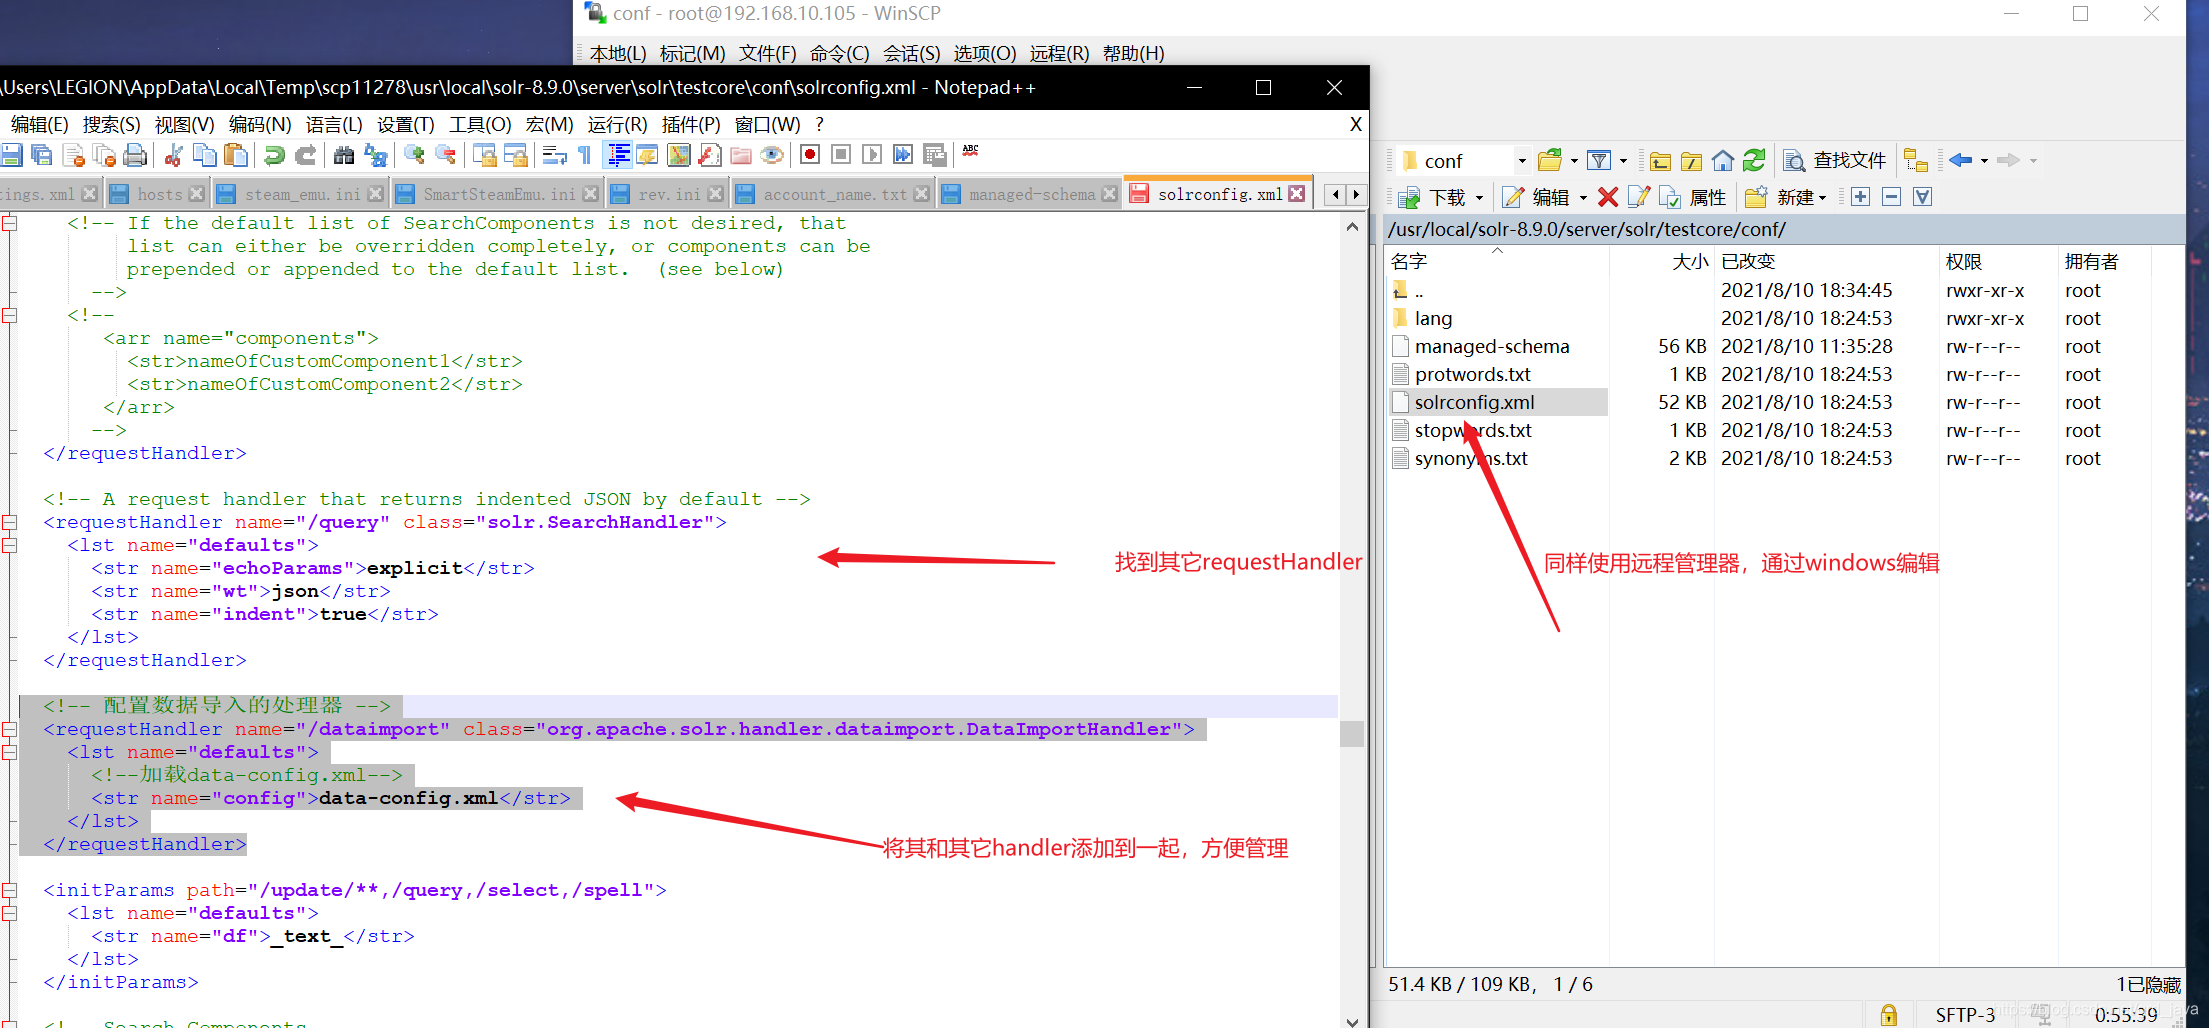The width and height of the screenshot is (2209, 1028).
Task: Select managed-schema file in WinSCP list
Action: click(1492, 346)
